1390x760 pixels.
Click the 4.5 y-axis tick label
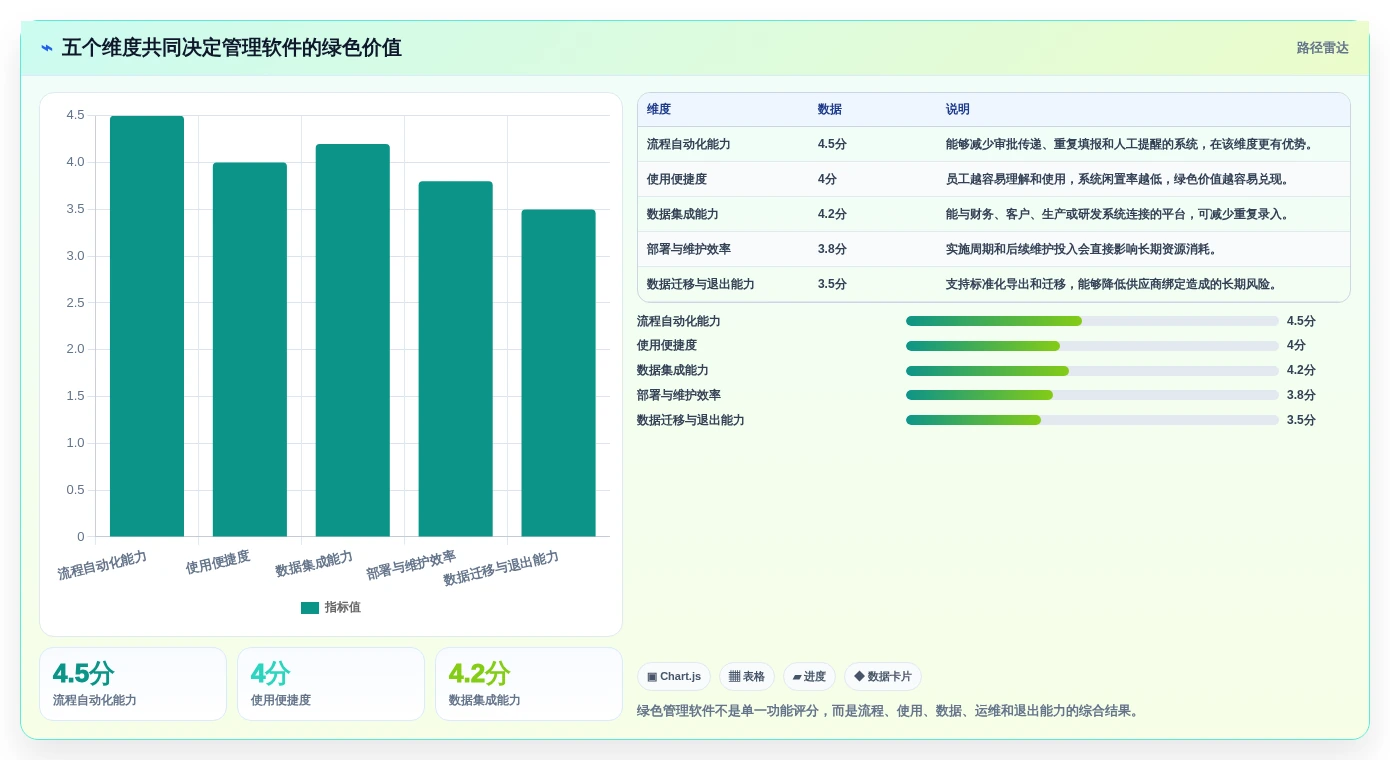[x=76, y=116]
